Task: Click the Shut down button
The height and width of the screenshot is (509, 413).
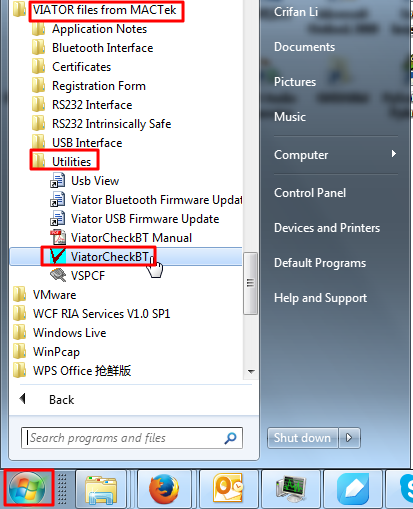Action: point(302,437)
